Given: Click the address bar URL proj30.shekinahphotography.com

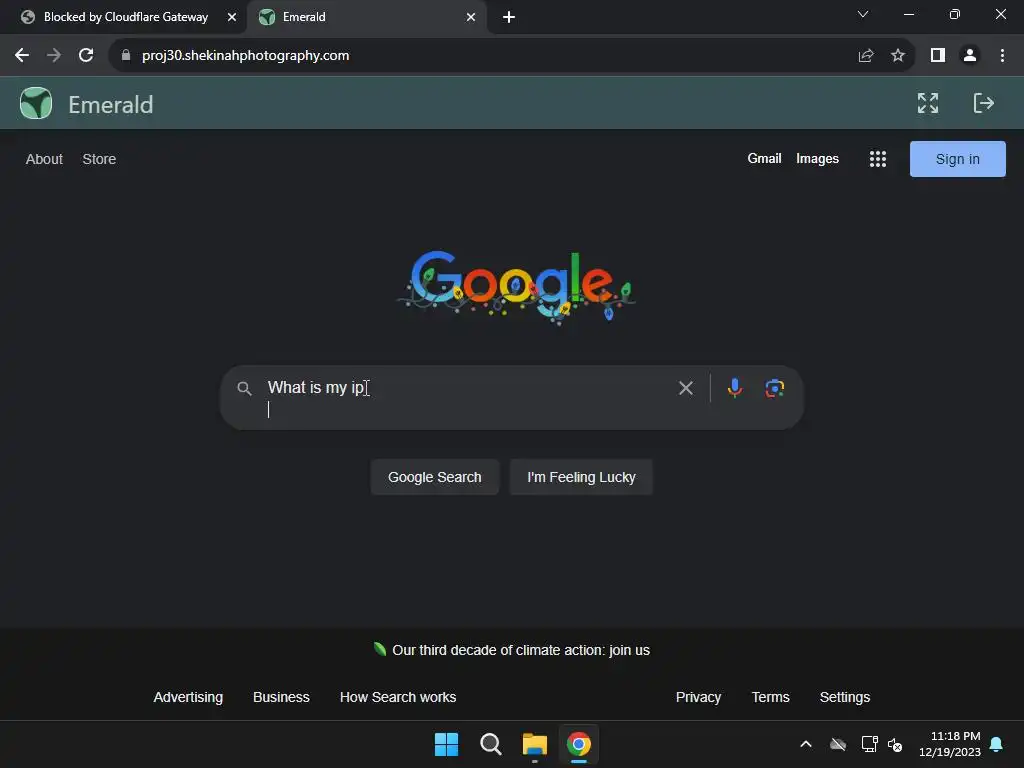Looking at the screenshot, I should [246, 56].
